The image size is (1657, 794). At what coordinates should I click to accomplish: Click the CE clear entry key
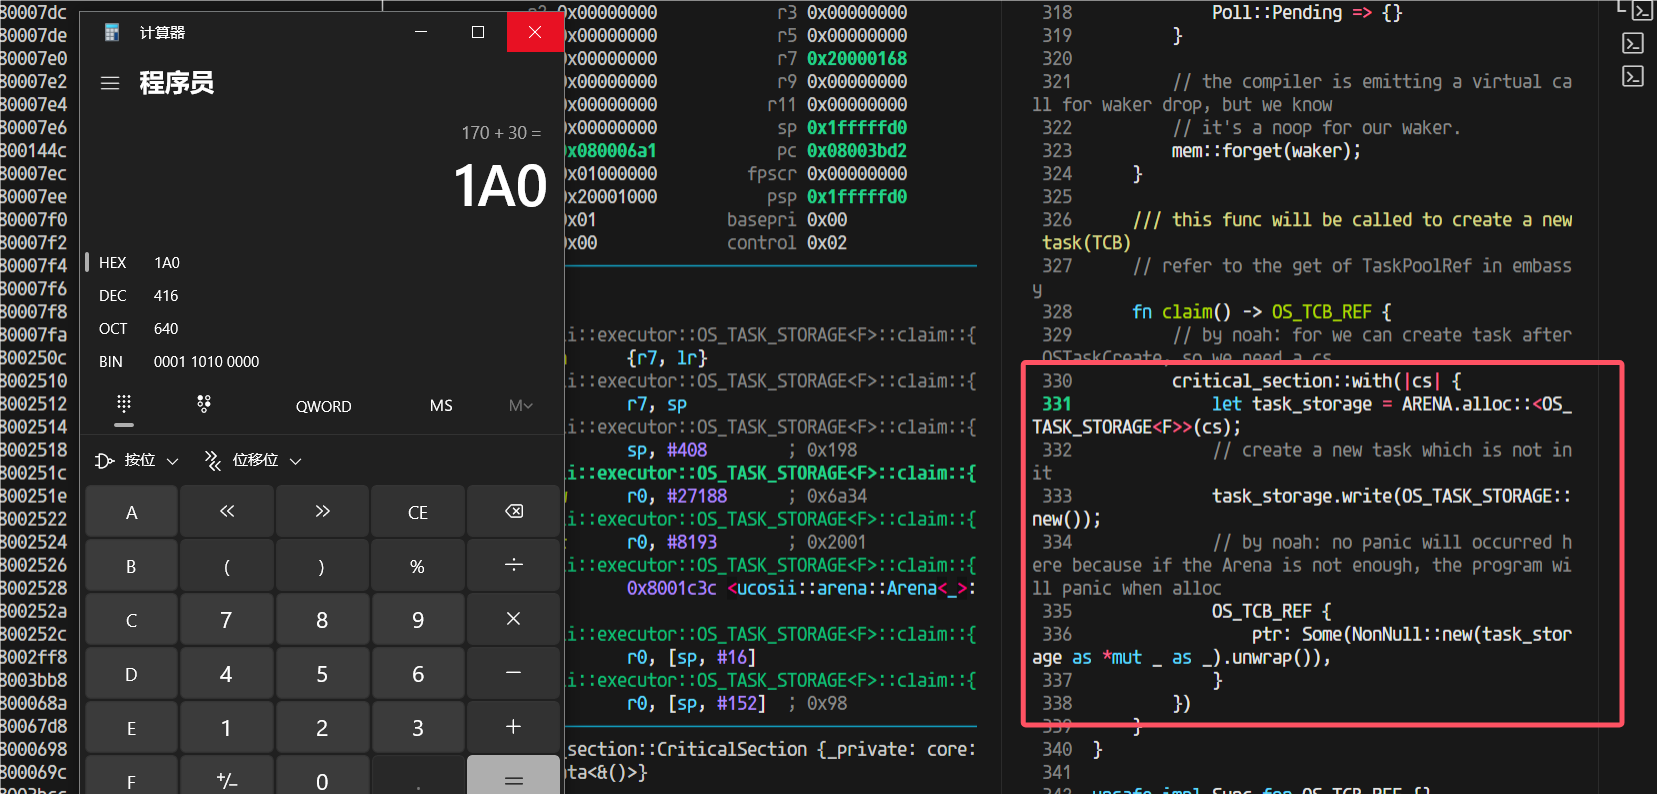coord(418,512)
